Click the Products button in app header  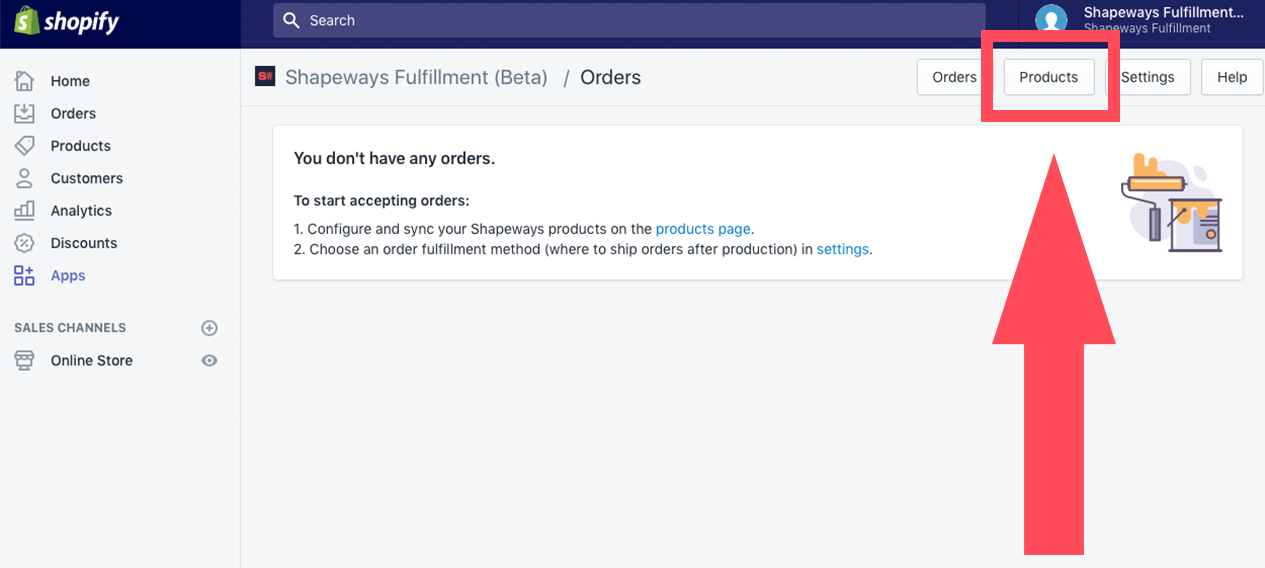[1049, 77]
